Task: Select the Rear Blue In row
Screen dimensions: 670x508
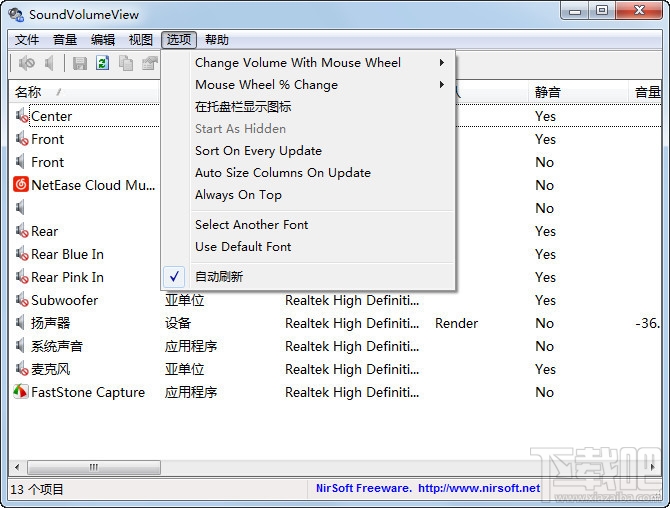Action: 68,254
